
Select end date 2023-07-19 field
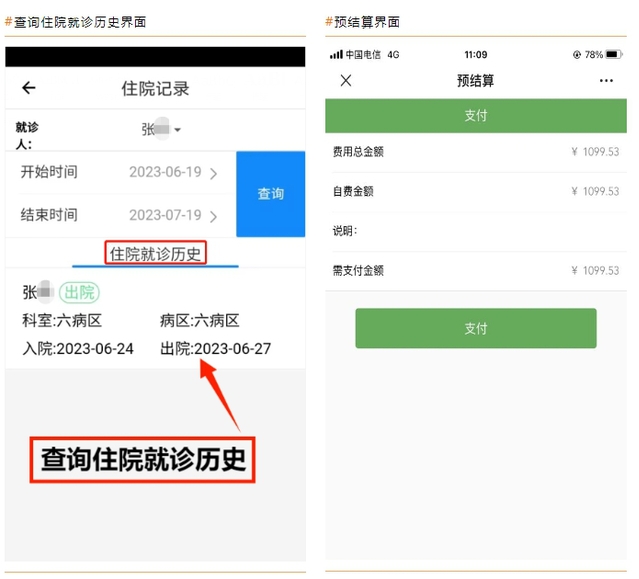(x=165, y=215)
